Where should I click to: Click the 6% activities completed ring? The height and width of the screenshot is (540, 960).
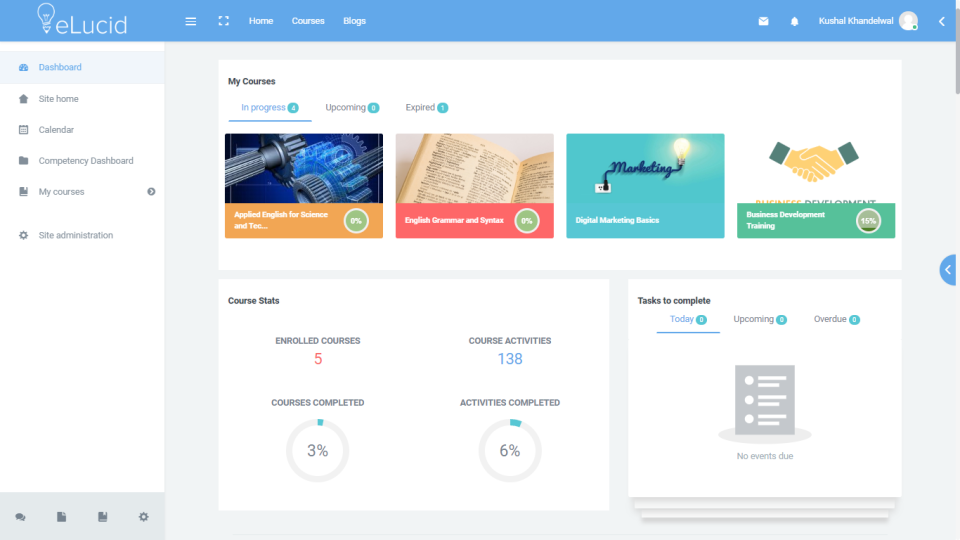point(510,451)
